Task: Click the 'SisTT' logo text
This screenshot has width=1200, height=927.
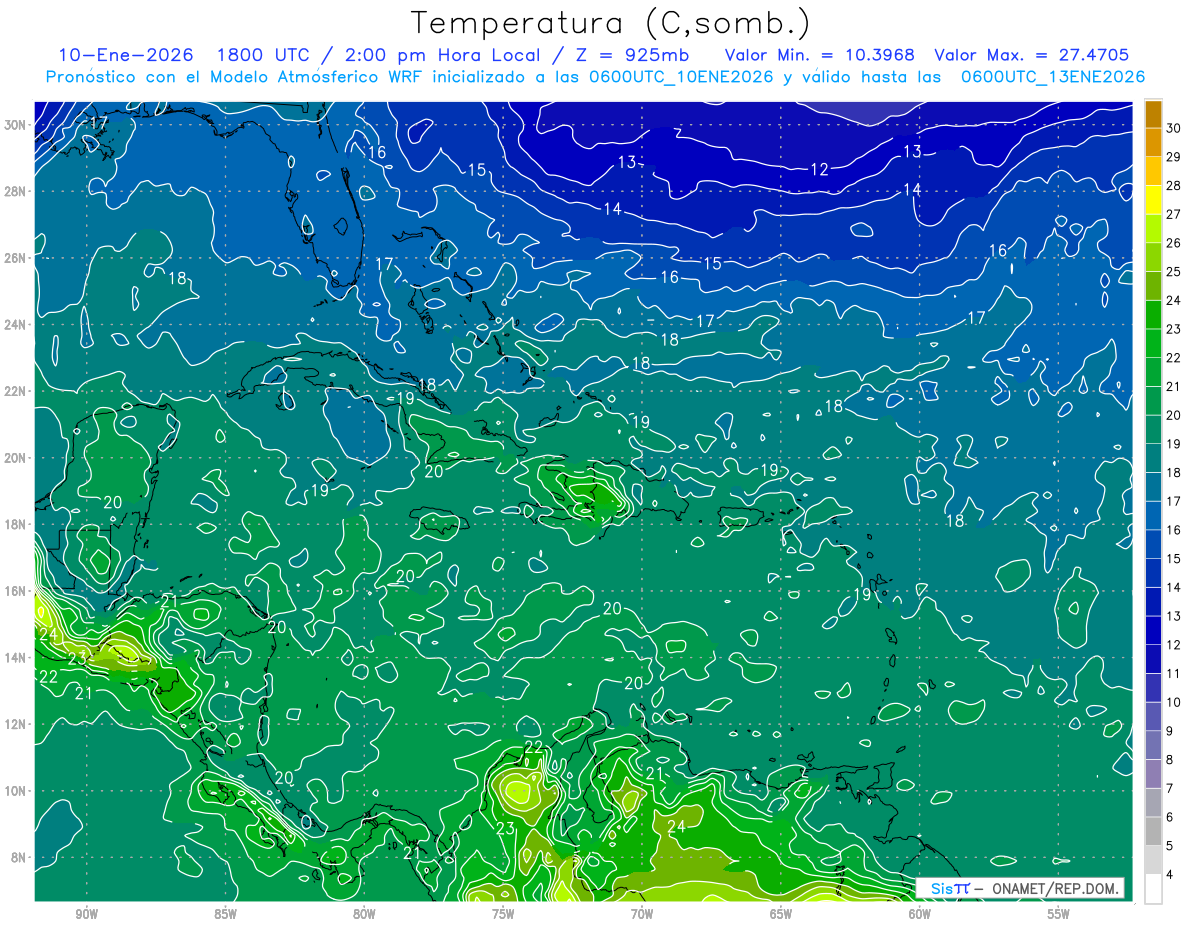Action: [949, 888]
